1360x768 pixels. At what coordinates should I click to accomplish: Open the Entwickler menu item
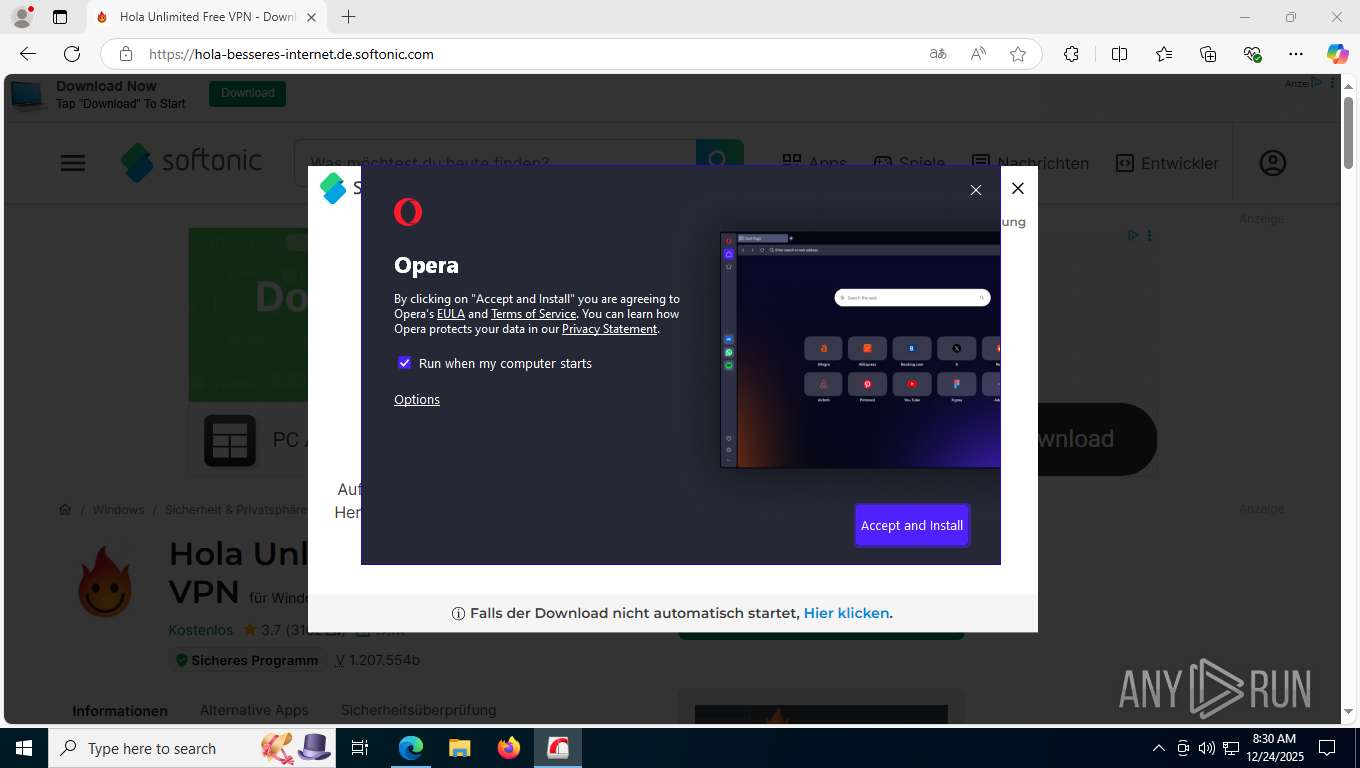(1167, 163)
